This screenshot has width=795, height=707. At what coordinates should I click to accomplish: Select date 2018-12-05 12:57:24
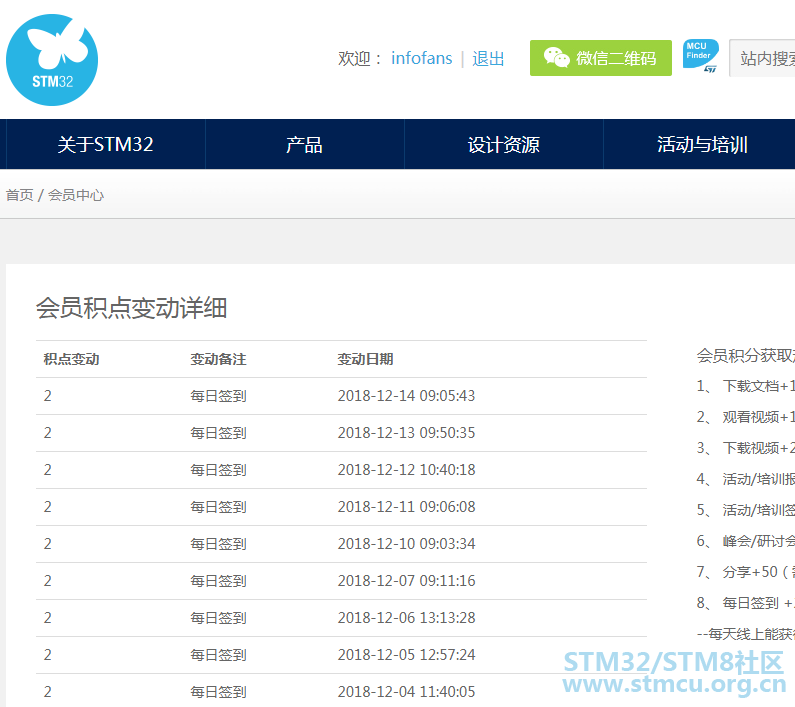[406, 655]
